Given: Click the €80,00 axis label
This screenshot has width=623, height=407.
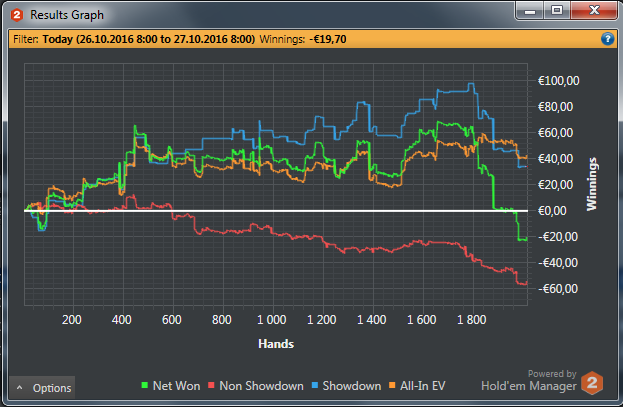Looking at the screenshot, I should point(555,107).
